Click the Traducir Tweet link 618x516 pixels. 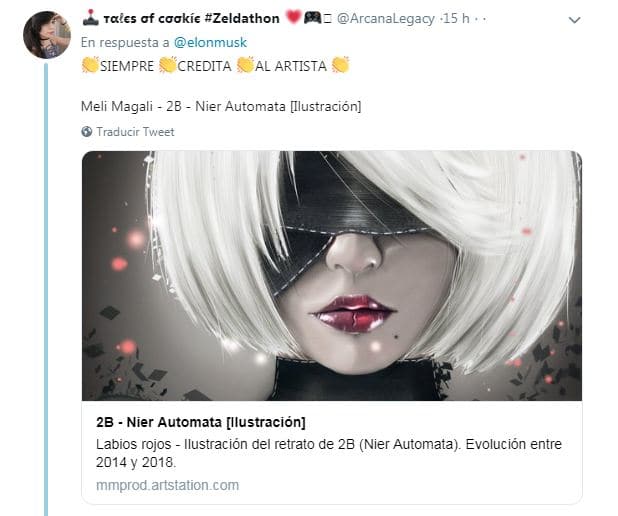tap(135, 132)
